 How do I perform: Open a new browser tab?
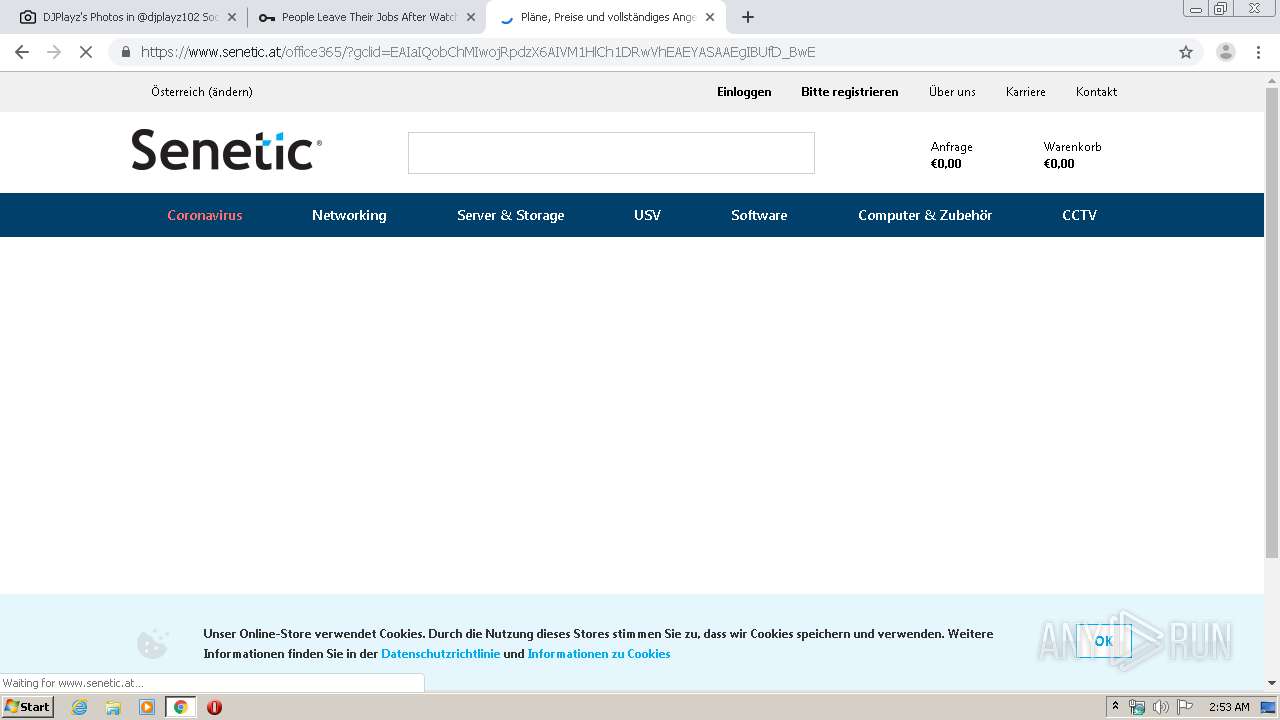pos(748,17)
